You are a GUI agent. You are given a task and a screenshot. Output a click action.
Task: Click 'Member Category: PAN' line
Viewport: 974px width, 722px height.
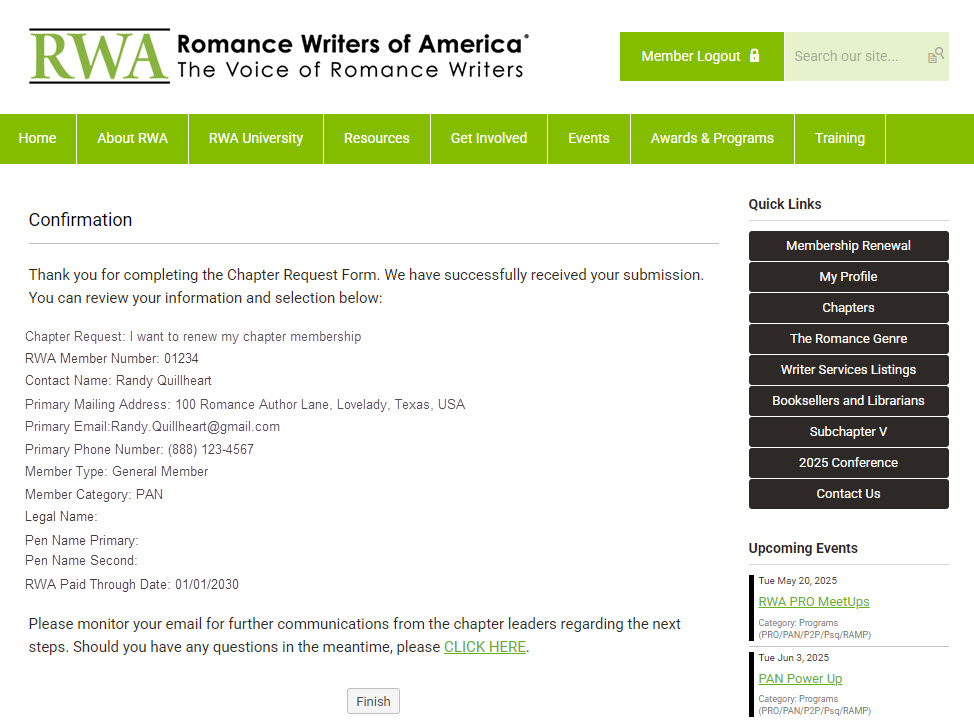tap(94, 495)
